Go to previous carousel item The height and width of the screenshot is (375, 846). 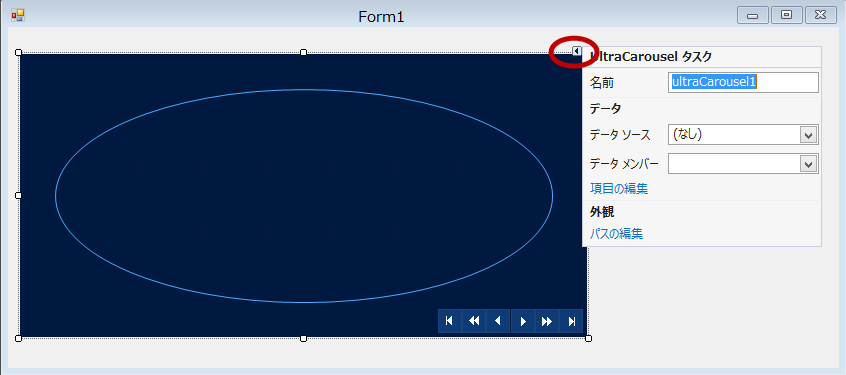coord(498,321)
